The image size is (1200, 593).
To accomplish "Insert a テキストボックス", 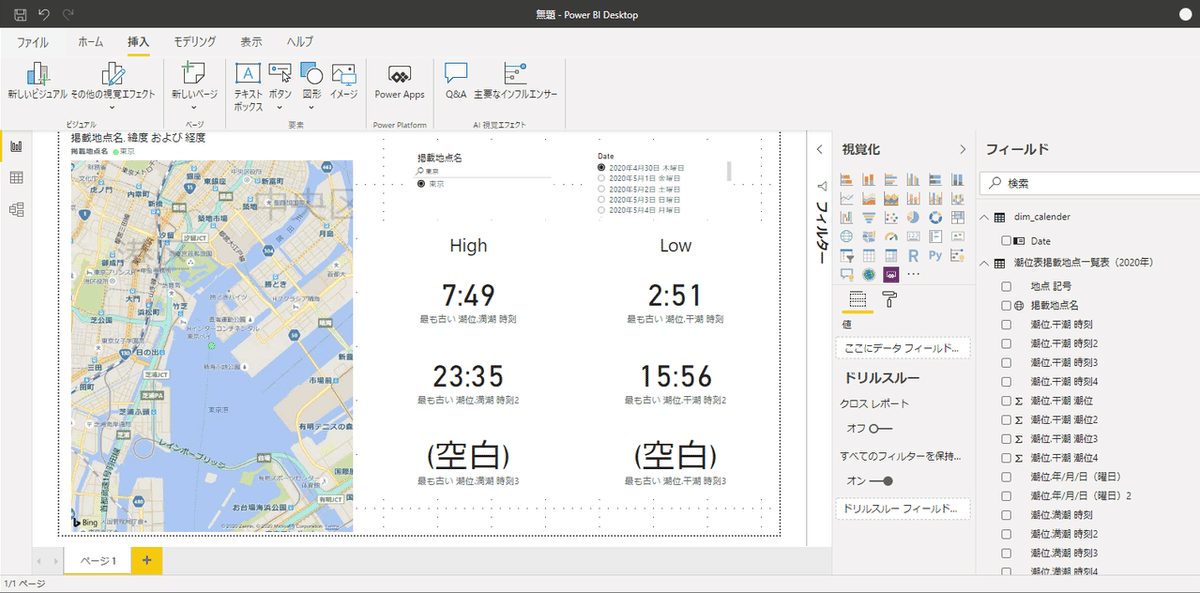I will pyautogui.click(x=248, y=86).
